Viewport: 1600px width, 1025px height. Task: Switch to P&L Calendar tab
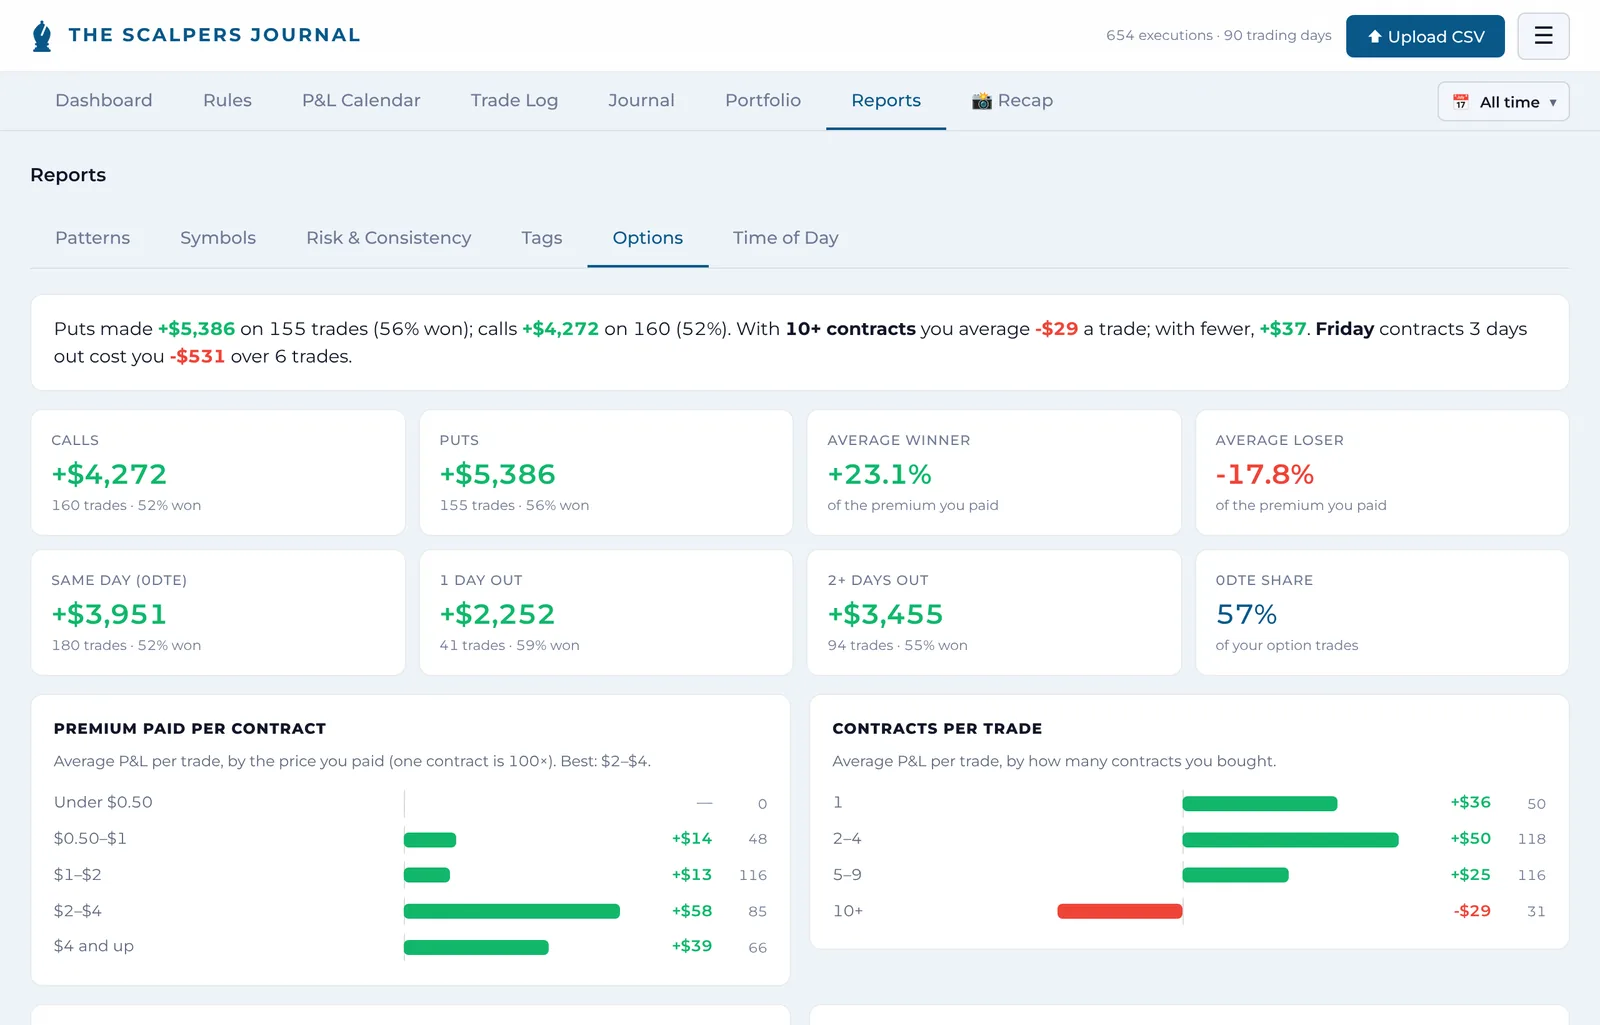coord(361,101)
